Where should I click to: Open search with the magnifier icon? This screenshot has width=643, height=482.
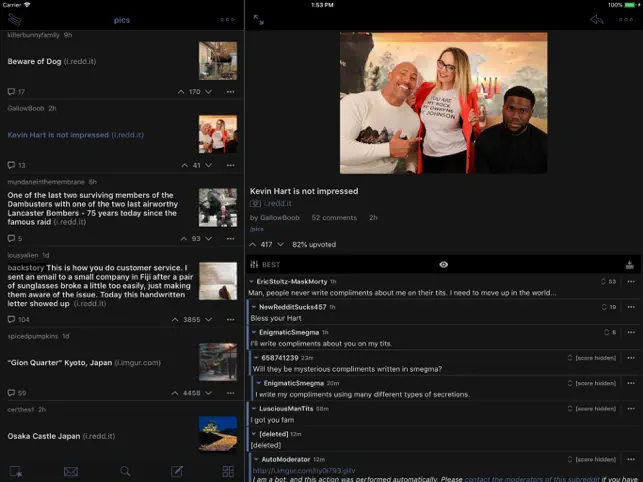(125, 471)
